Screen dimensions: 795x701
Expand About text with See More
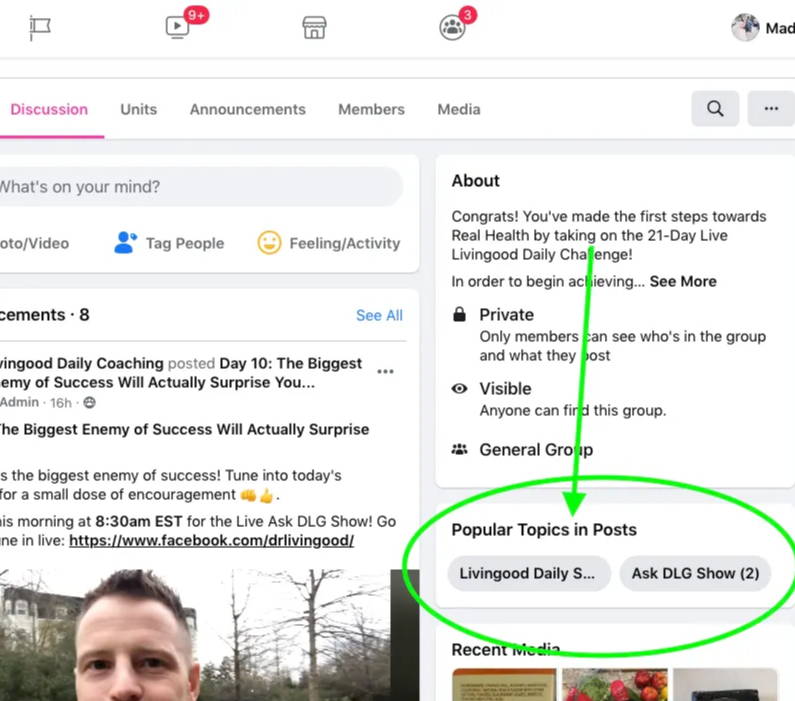coord(683,281)
